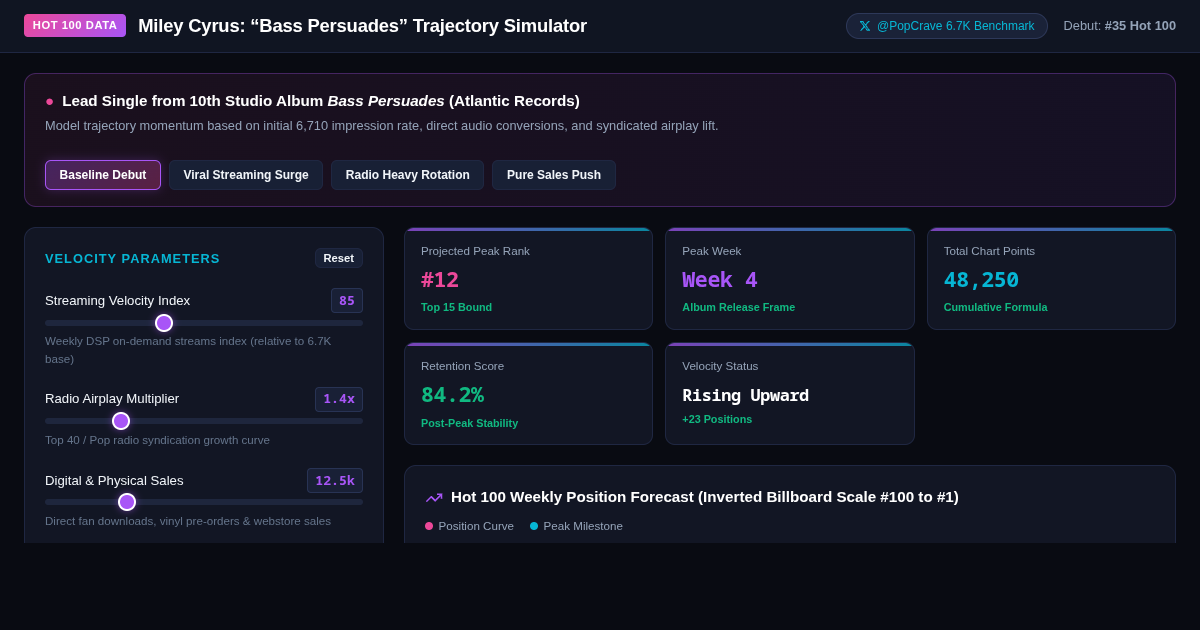This screenshot has width=1200, height=630.
Task: Click the Trajectory Simulator page title
Action: (362, 26)
